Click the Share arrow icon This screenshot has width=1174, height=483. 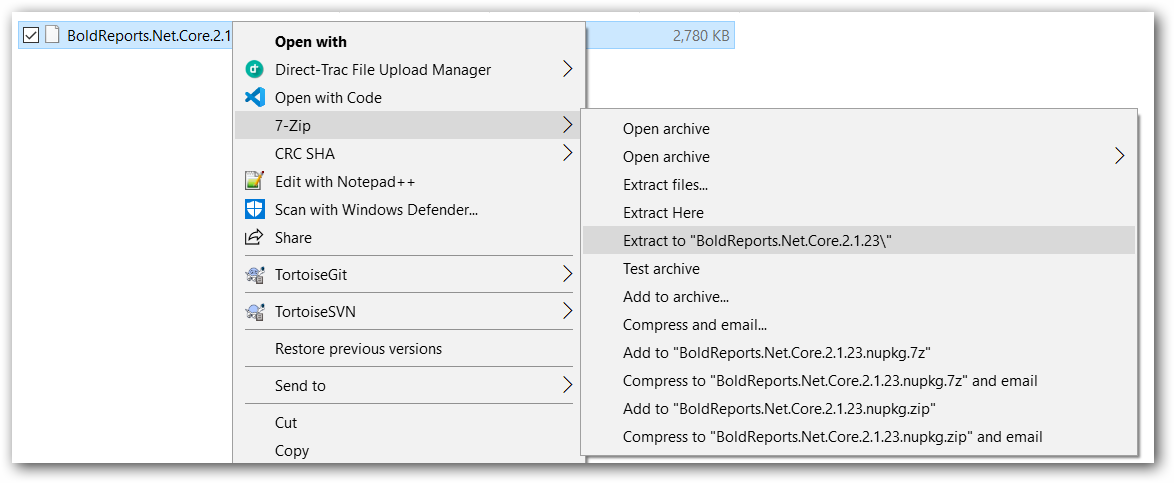tap(255, 237)
